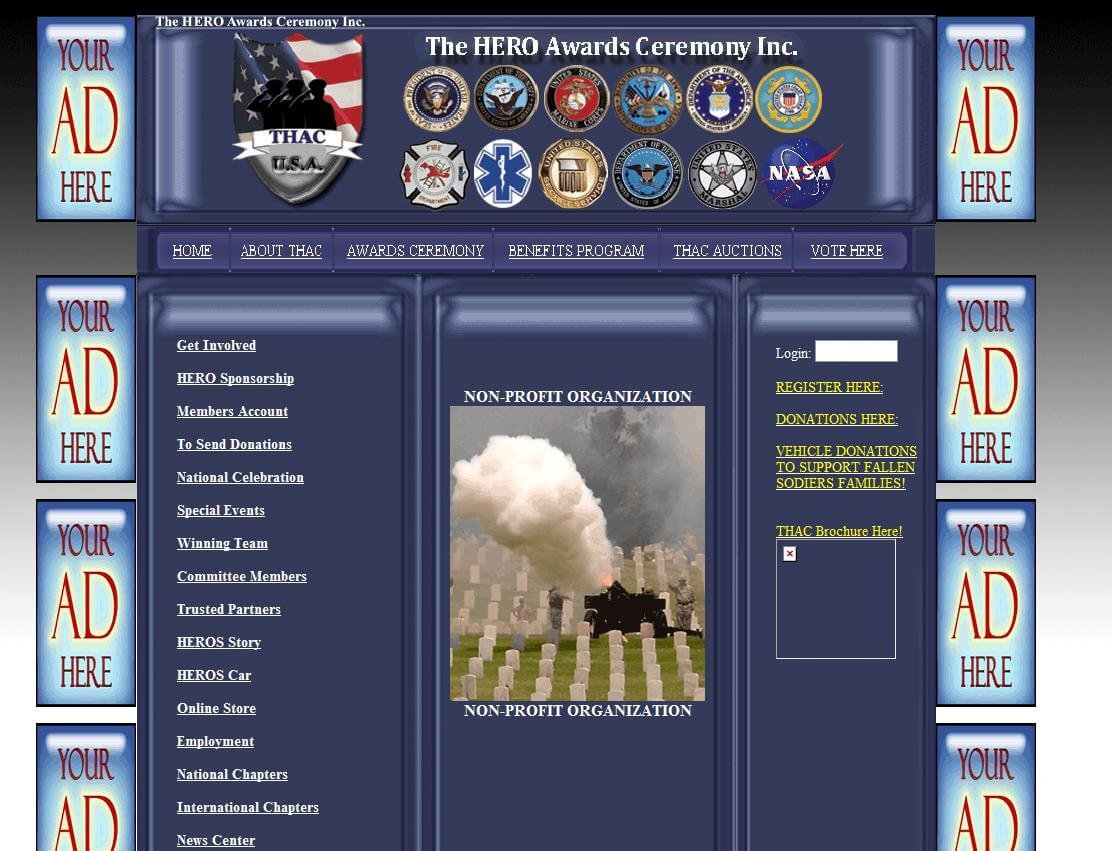Click the Seal of the President emblem

pos(436,99)
